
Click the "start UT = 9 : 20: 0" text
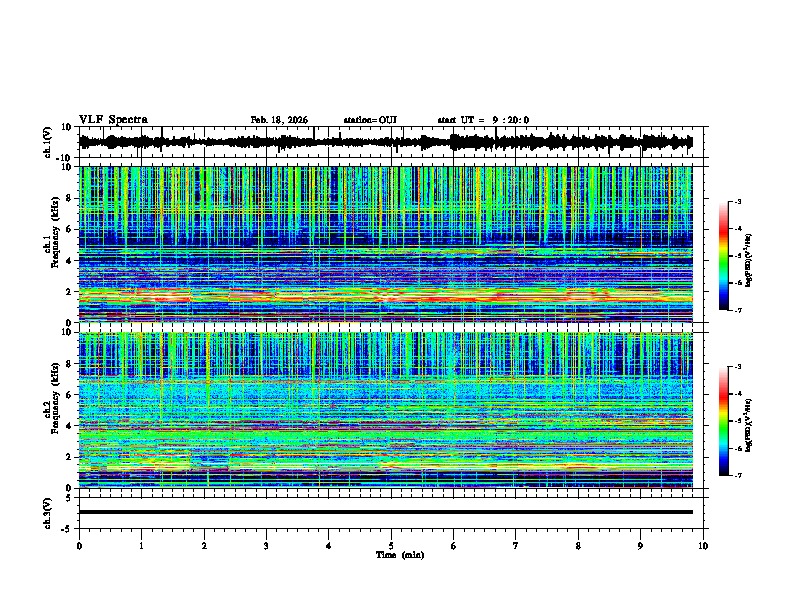[x=483, y=120]
